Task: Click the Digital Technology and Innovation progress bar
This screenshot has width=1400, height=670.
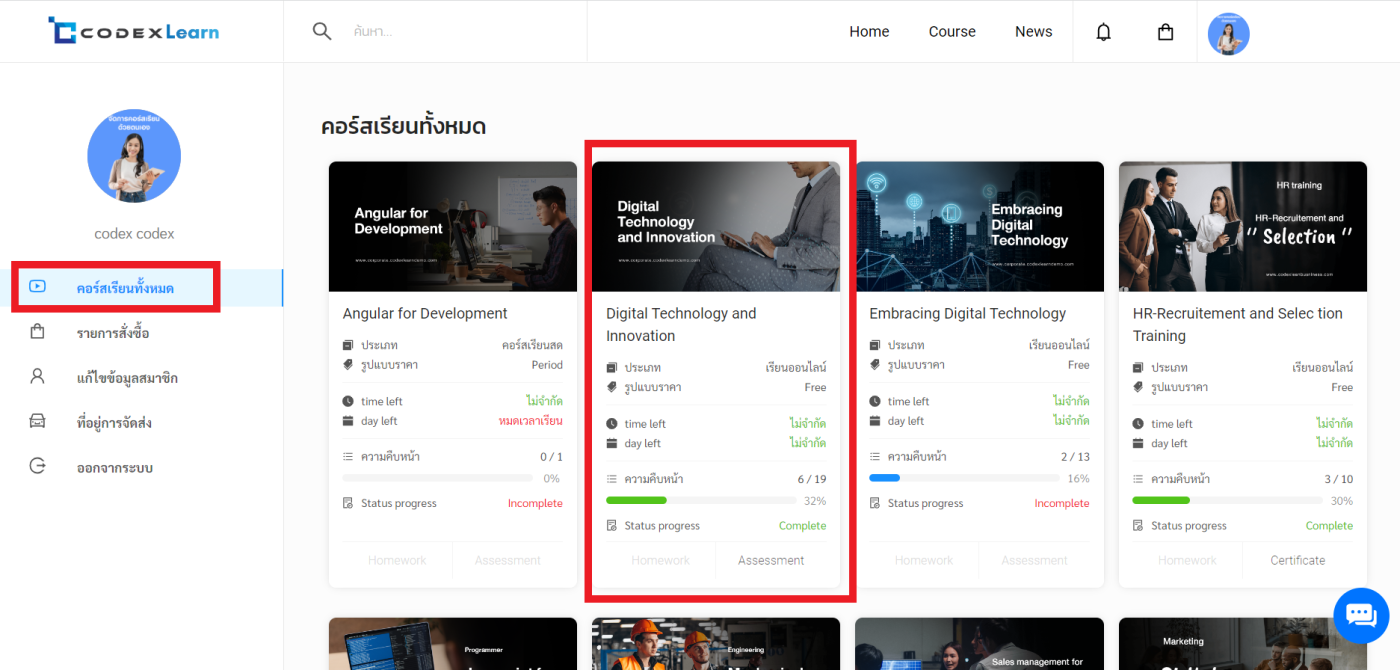Action: click(x=716, y=500)
